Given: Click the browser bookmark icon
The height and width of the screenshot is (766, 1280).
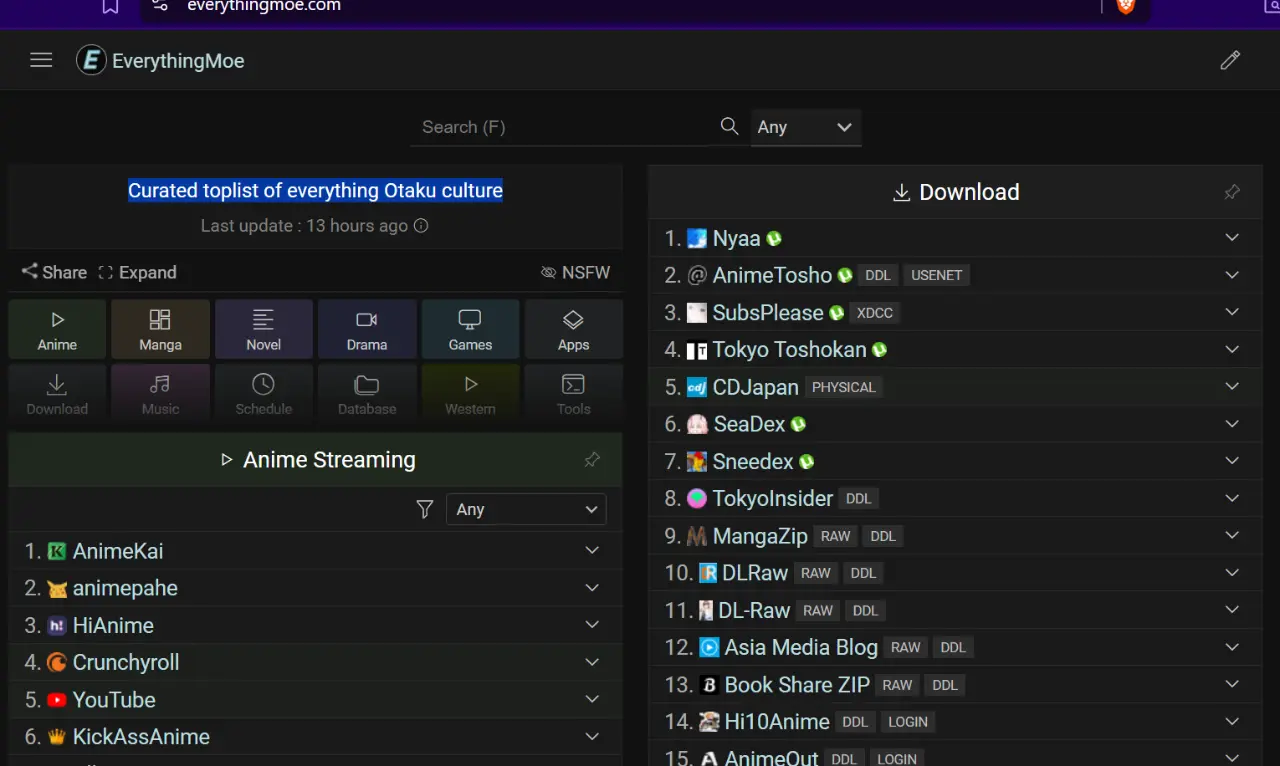Looking at the screenshot, I should pyautogui.click(x=110, y=7).
